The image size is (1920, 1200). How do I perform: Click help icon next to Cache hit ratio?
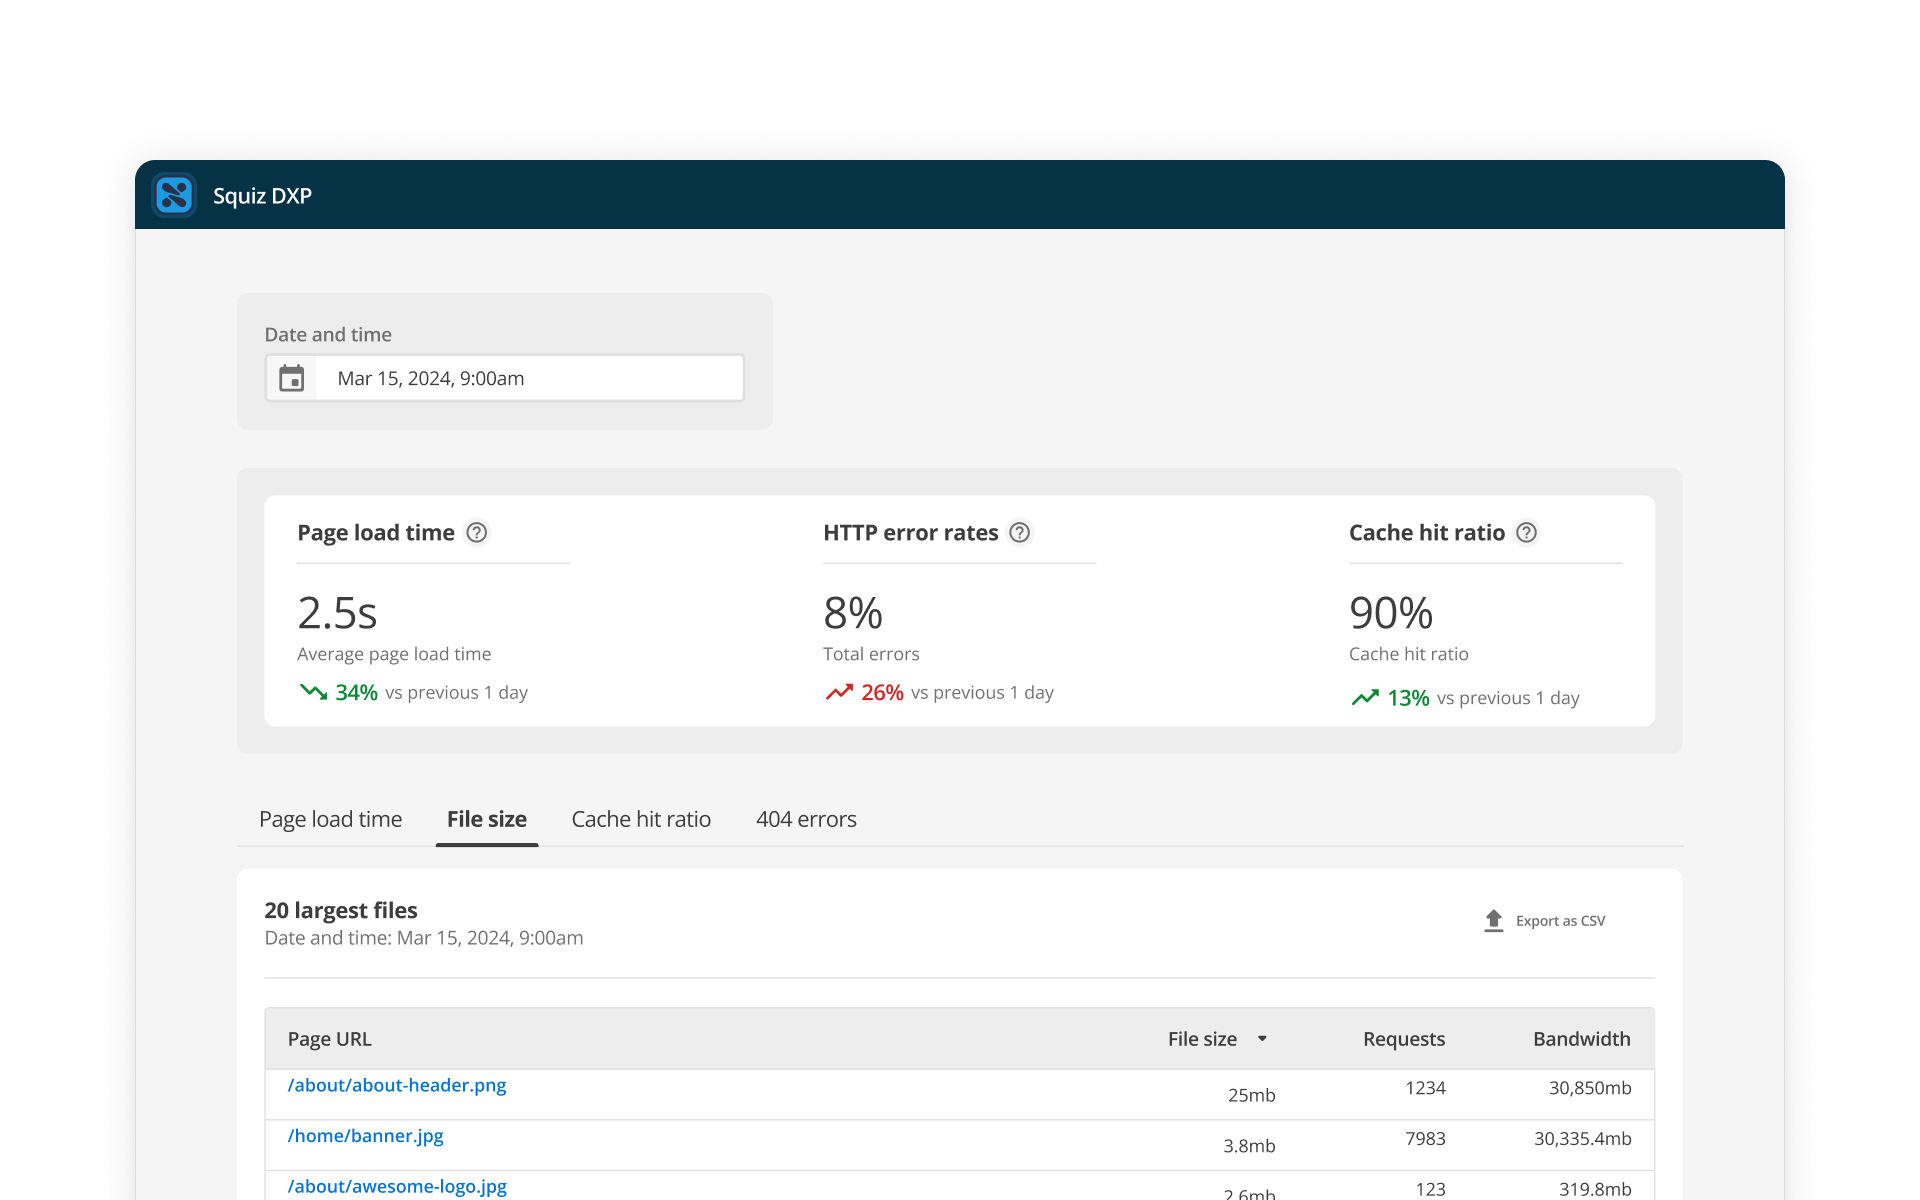1526,533
